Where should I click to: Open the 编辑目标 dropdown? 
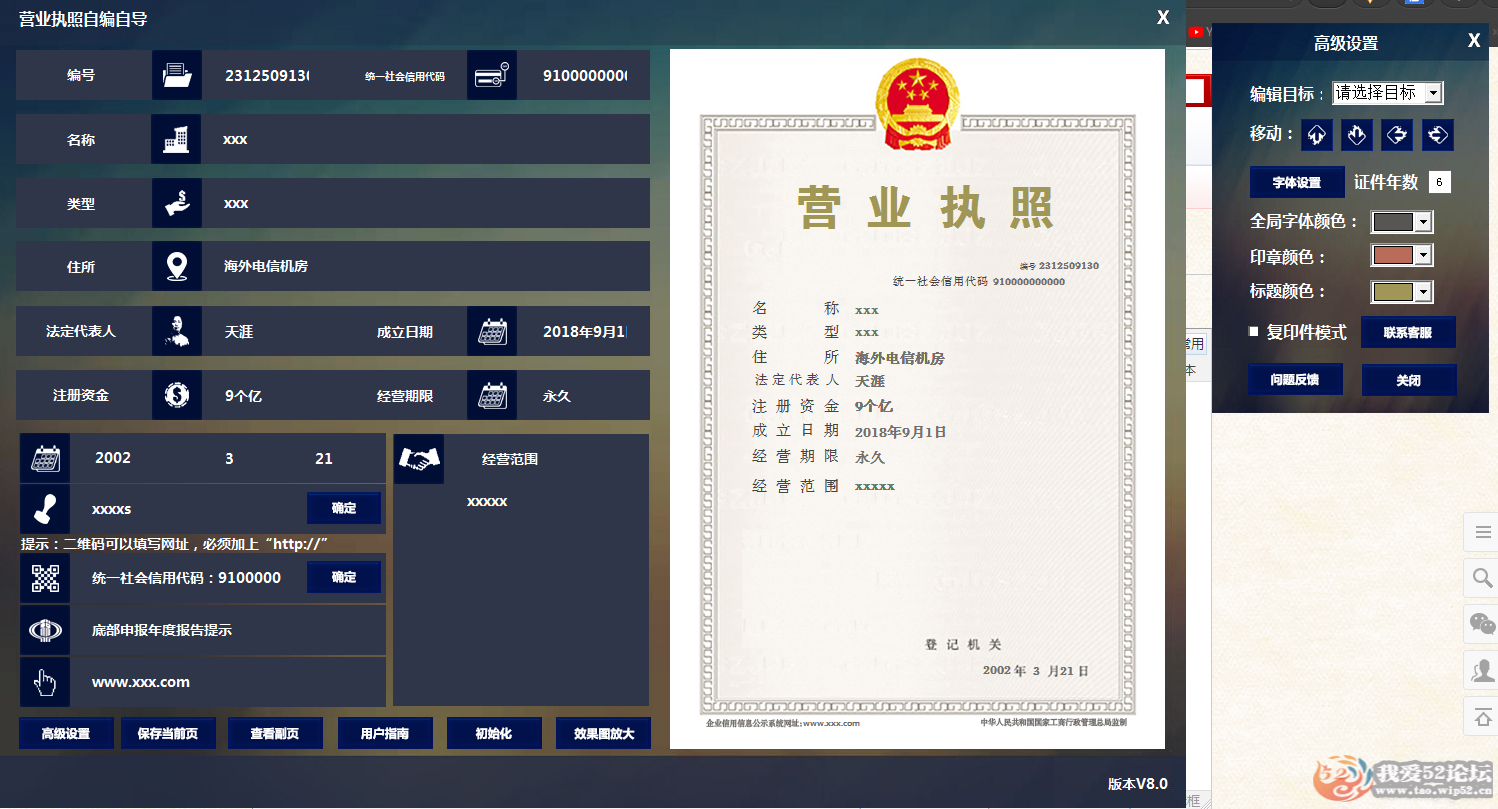coord(1388,93)
